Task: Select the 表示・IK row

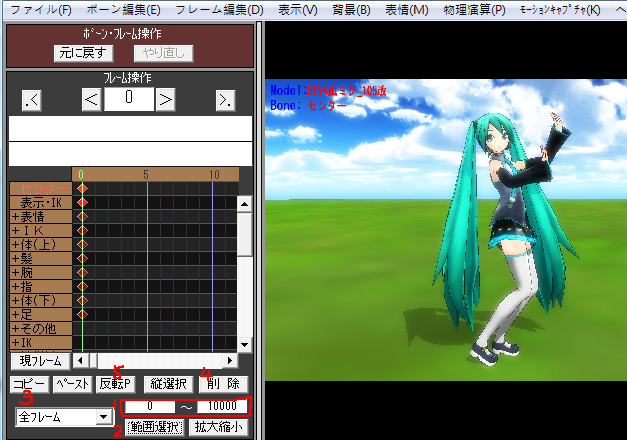Action: click(41, 202)
